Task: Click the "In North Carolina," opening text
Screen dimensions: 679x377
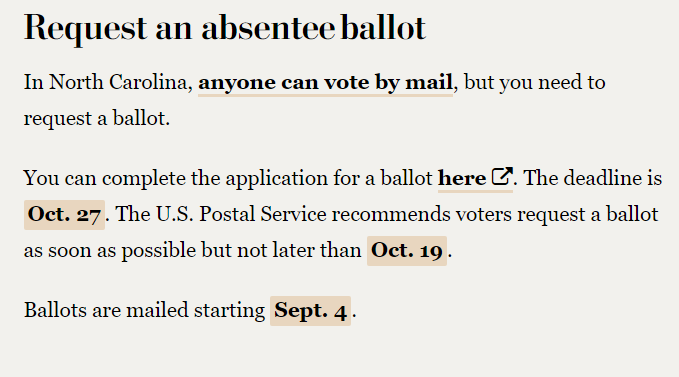Action: (108, 82)
